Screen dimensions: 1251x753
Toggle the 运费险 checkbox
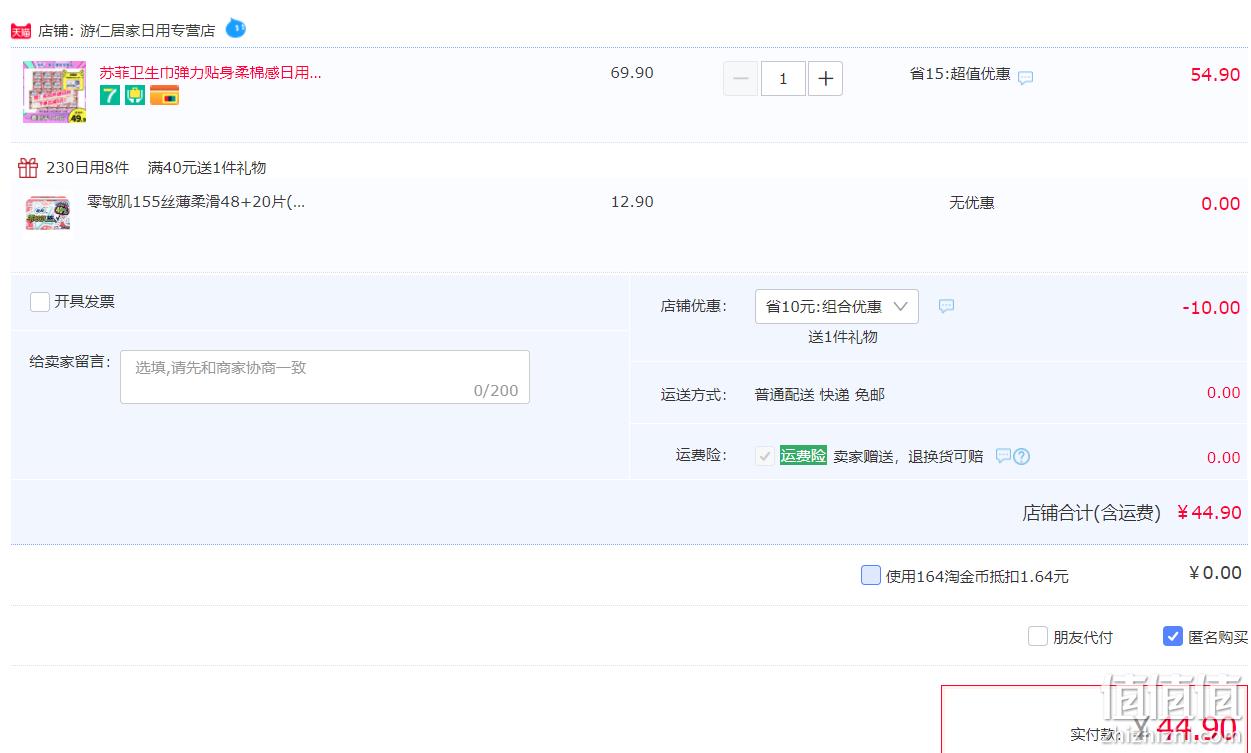point(765,456)
